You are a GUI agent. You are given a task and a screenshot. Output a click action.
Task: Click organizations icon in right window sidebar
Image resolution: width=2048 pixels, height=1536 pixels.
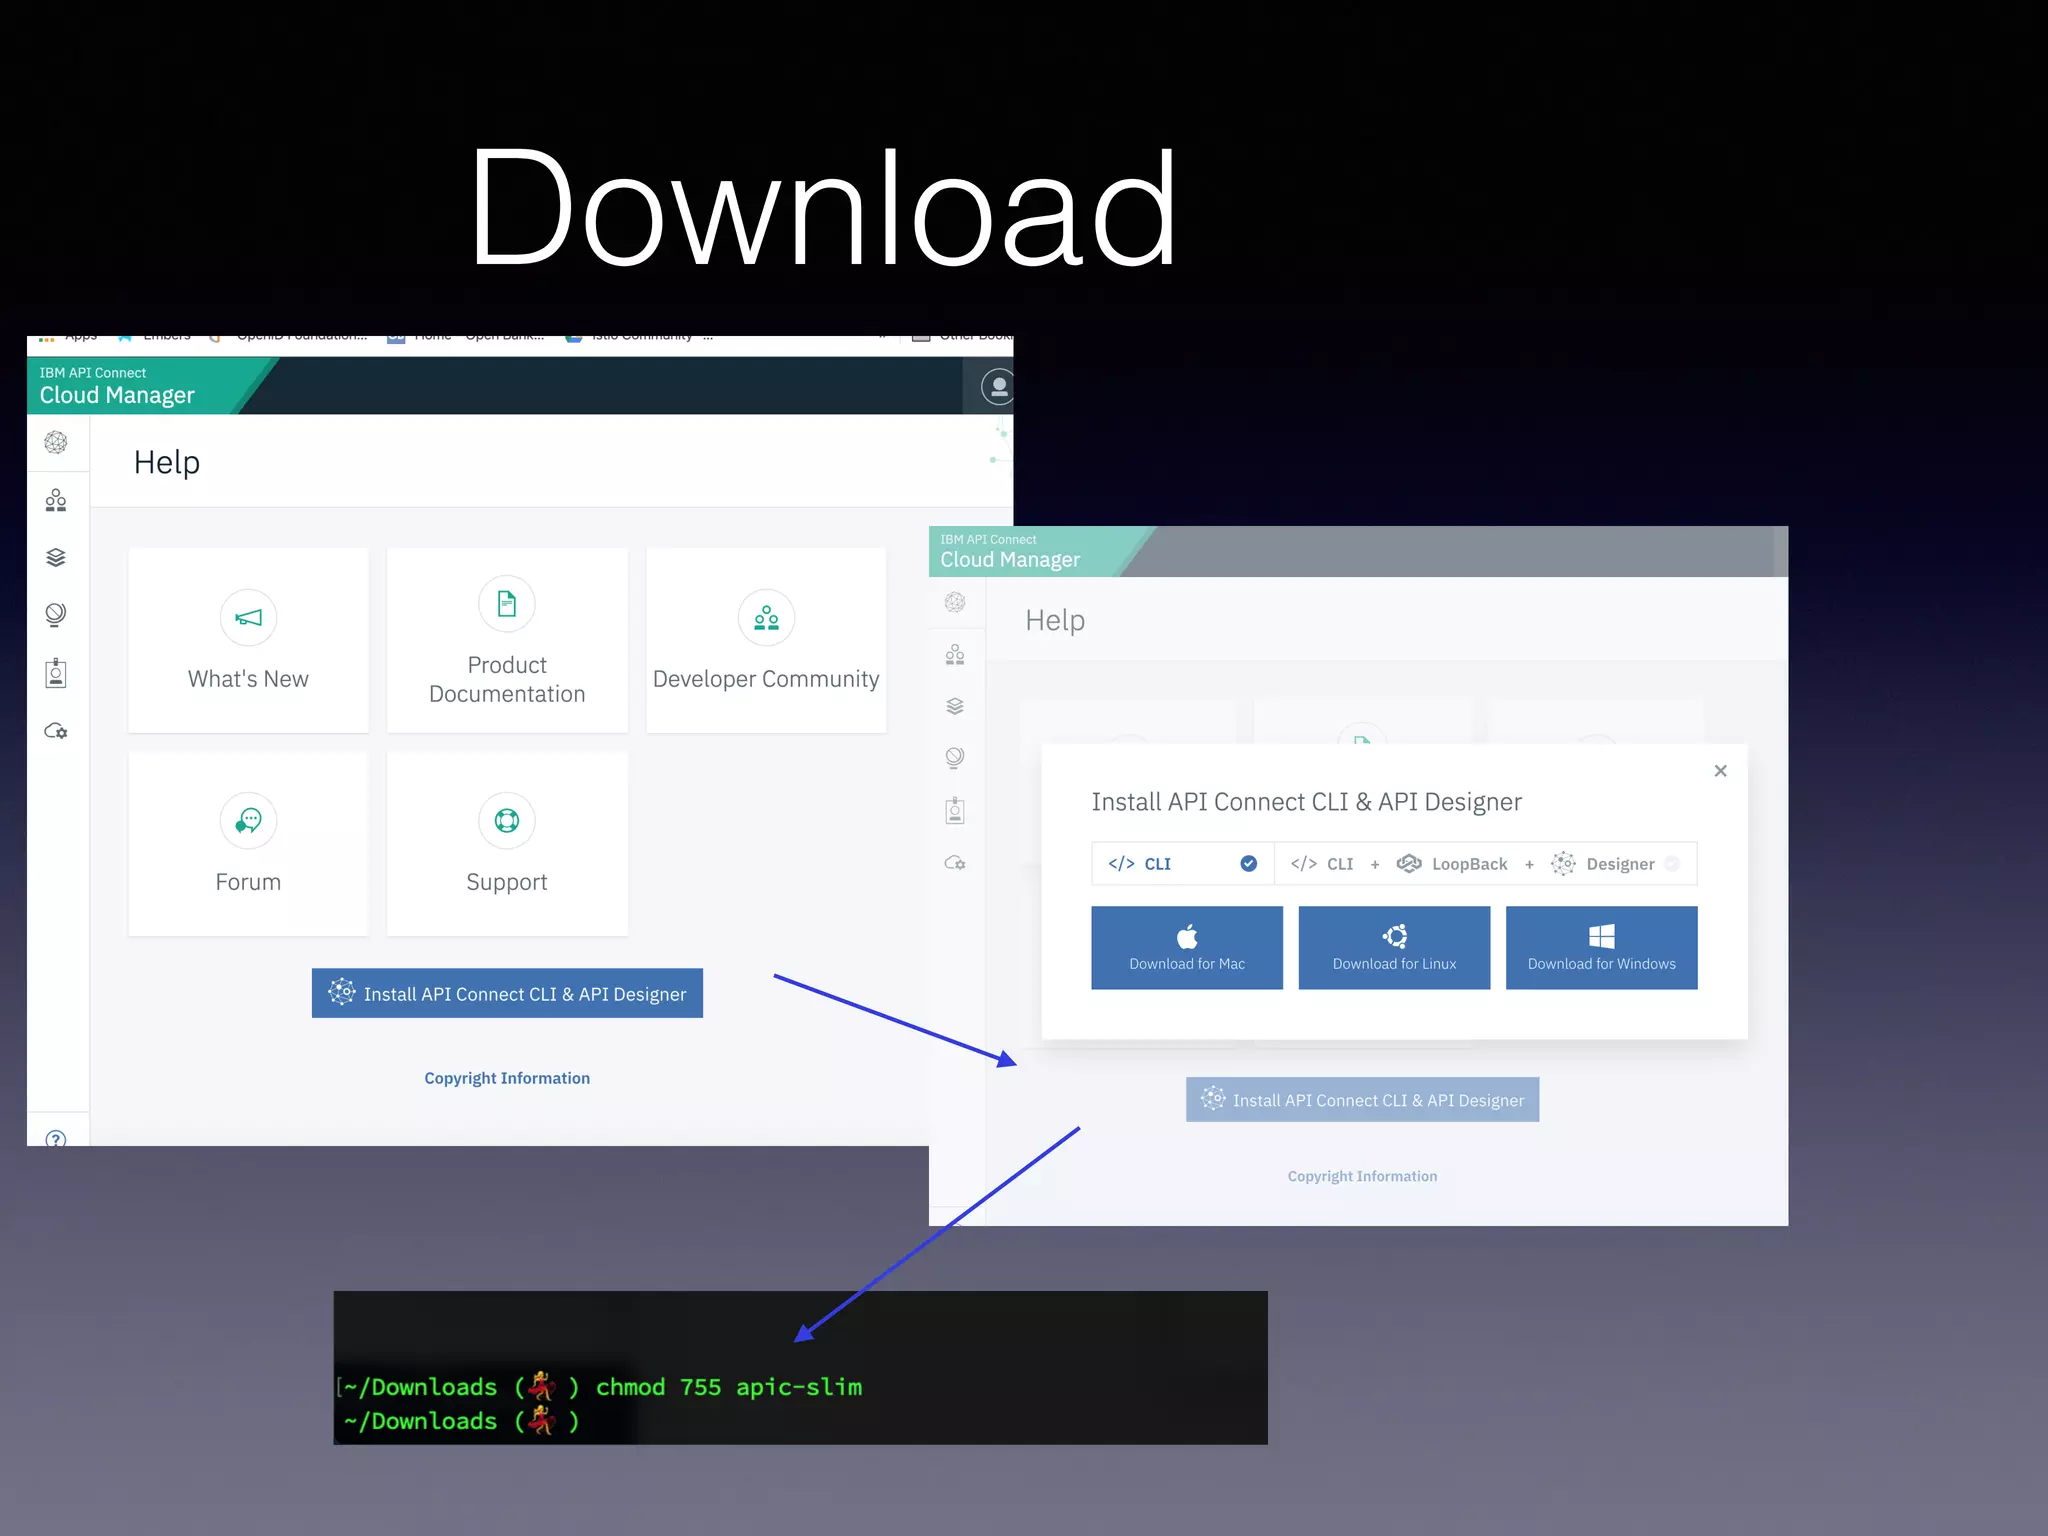[955, 655]
